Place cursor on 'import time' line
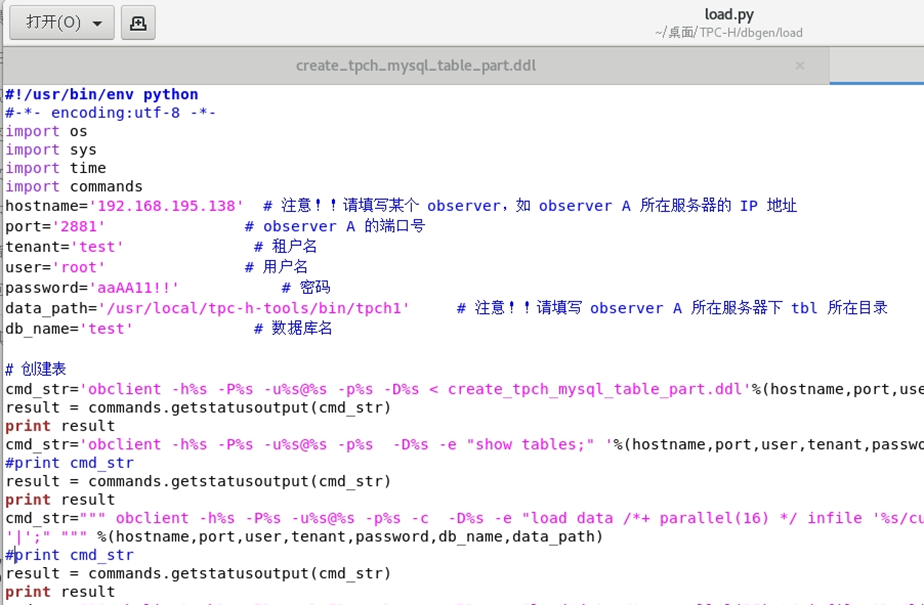Screen dimensions: 924x605 click(x=56, y=168)
